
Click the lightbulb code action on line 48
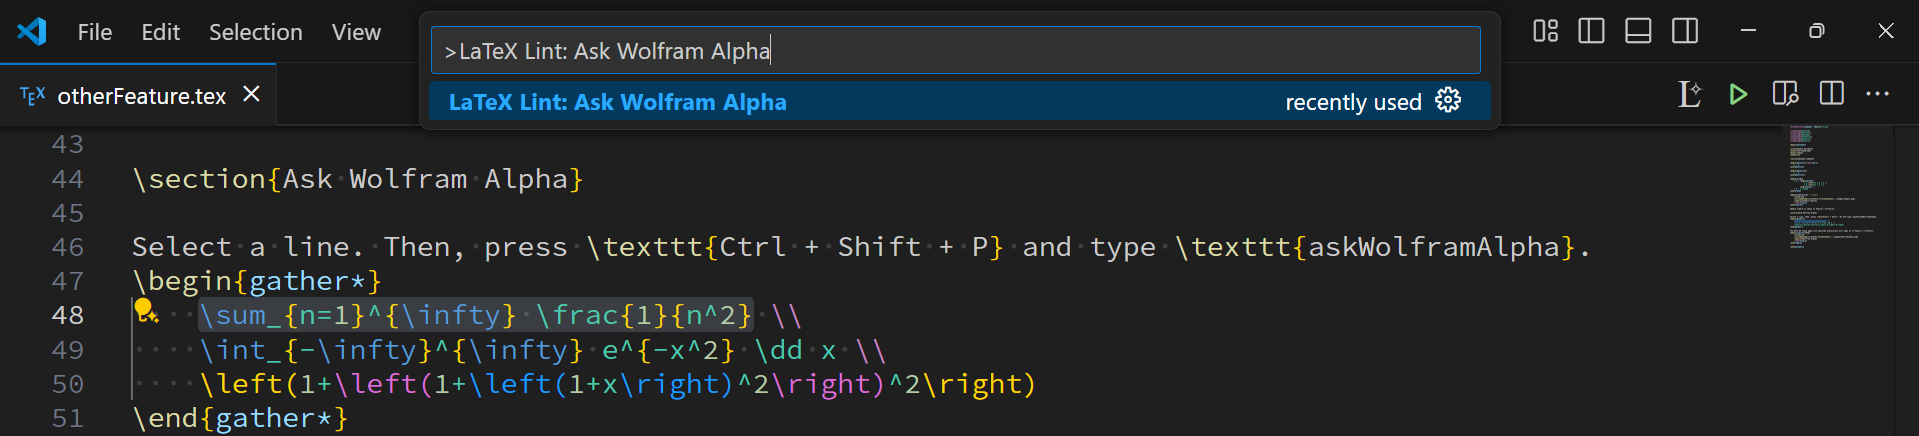(146, 311)
